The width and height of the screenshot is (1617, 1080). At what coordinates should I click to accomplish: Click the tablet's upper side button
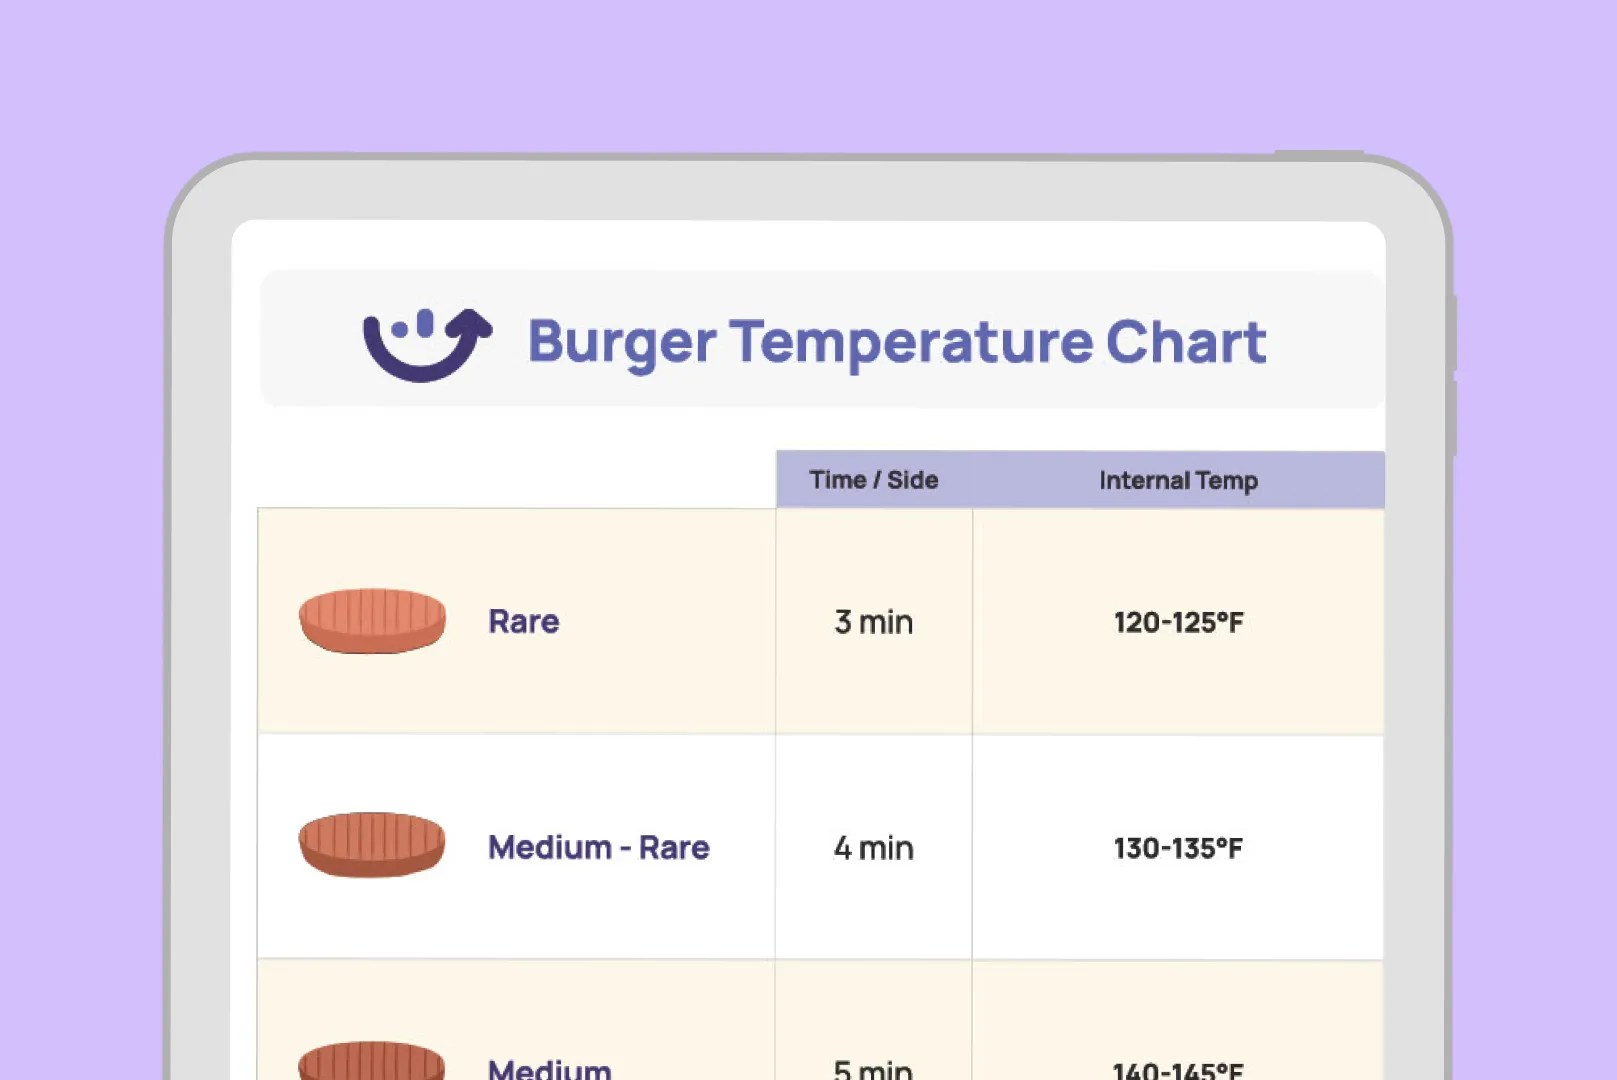click(1452, 333)
